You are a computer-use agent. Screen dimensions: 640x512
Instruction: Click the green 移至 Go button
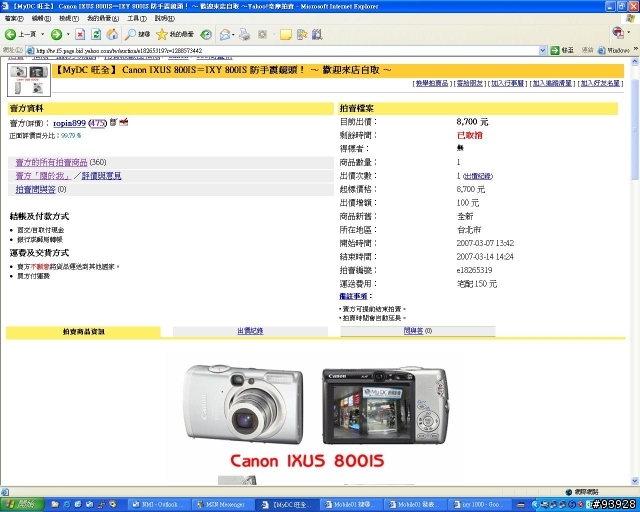pos(562,50)
